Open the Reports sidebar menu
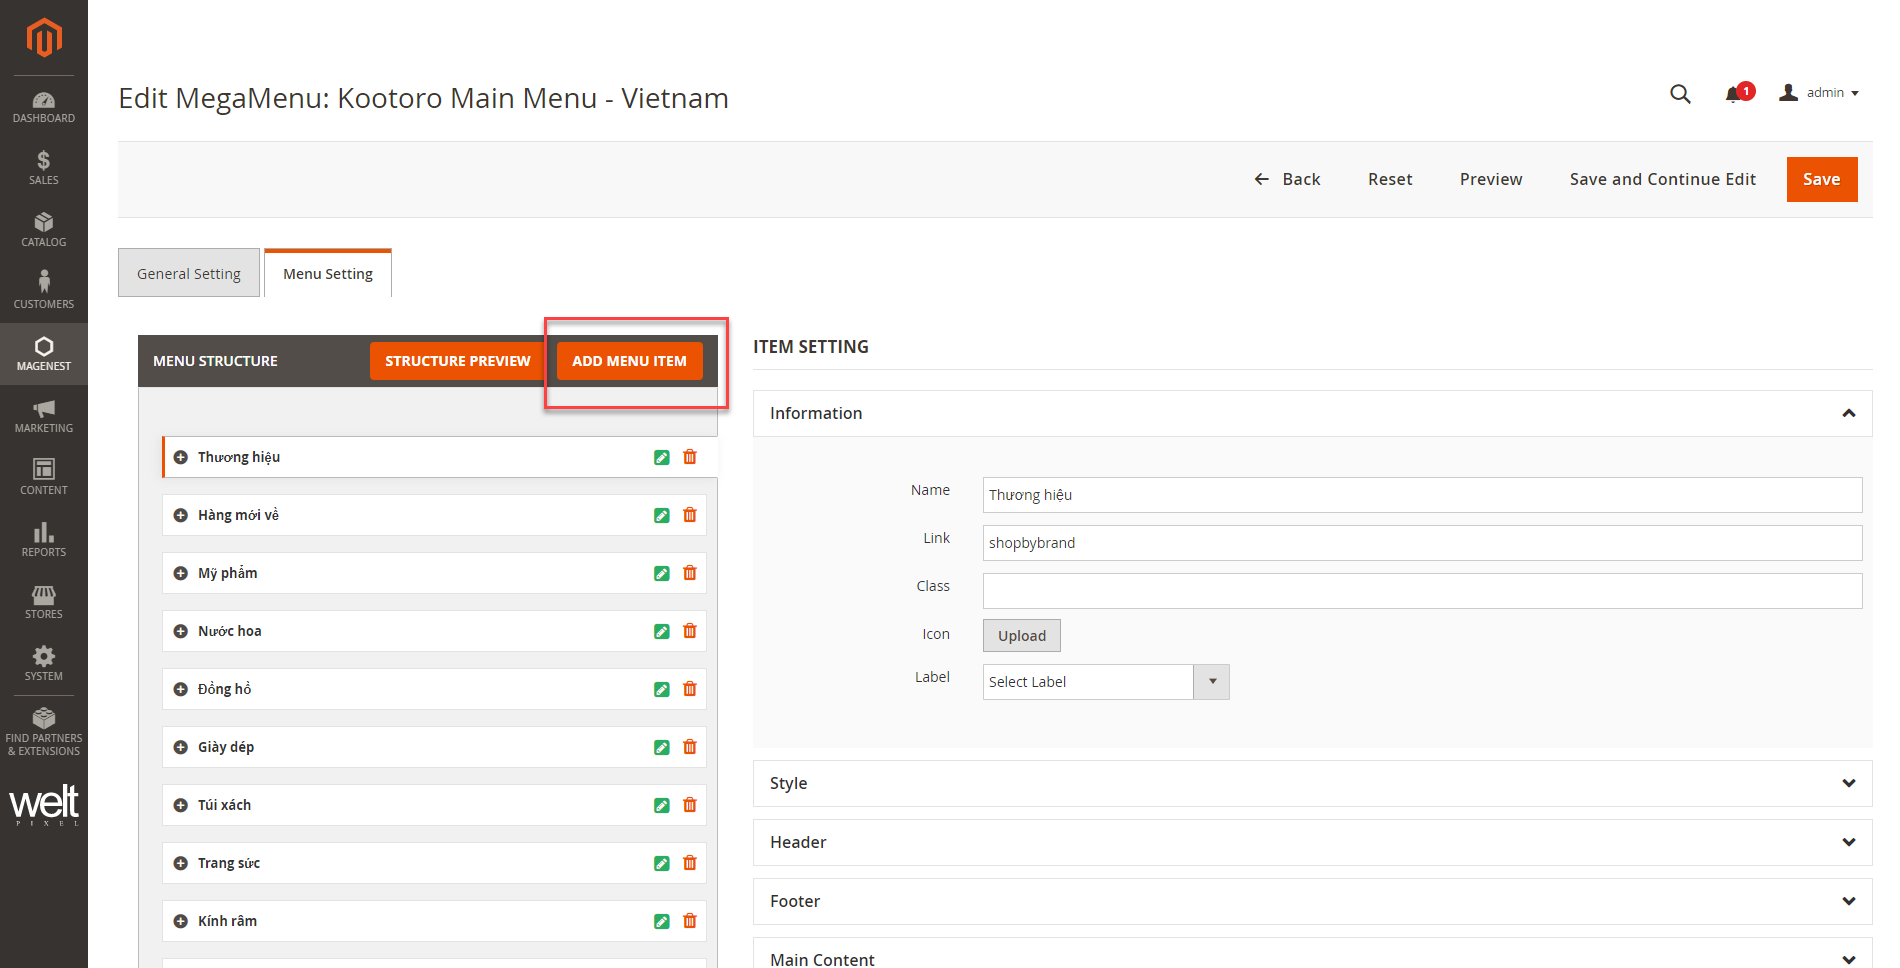Screen dimensions: 1900x968 pyautogui.click(x=44, y=540)
